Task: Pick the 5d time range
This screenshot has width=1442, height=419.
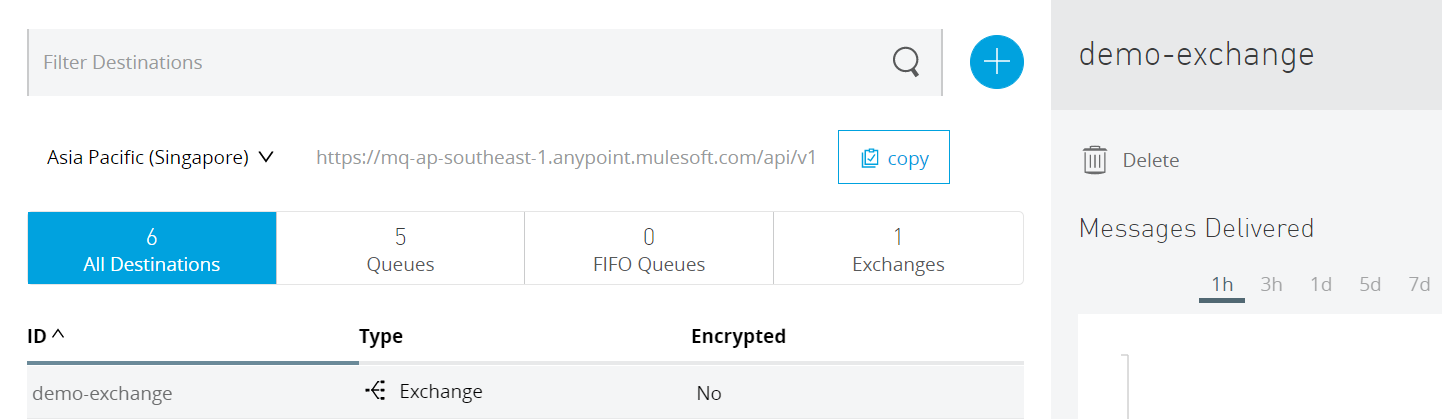Action: click(x=1370, y=284)
